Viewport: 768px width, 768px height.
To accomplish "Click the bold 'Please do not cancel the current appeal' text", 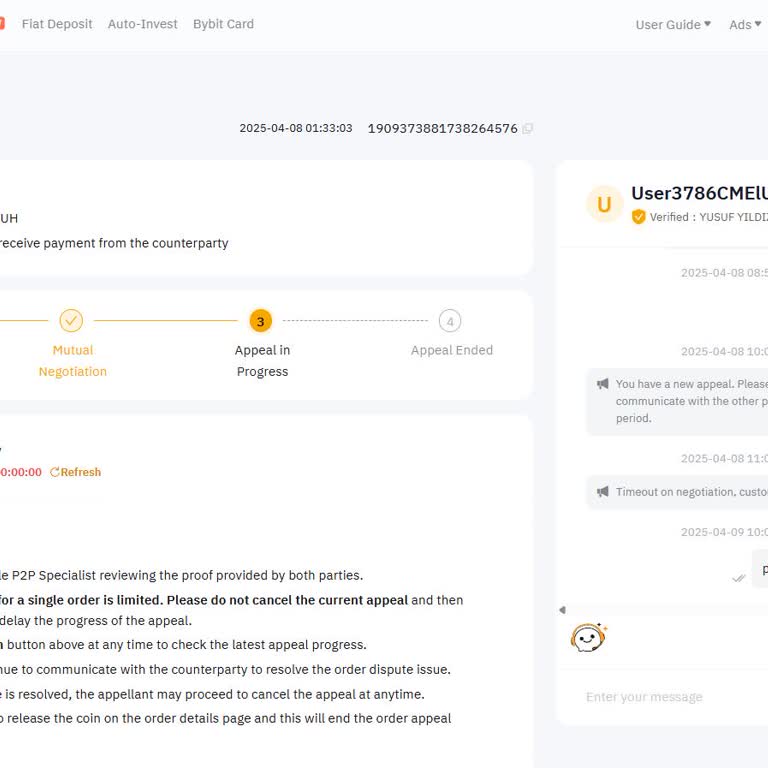I will [287, 600].
